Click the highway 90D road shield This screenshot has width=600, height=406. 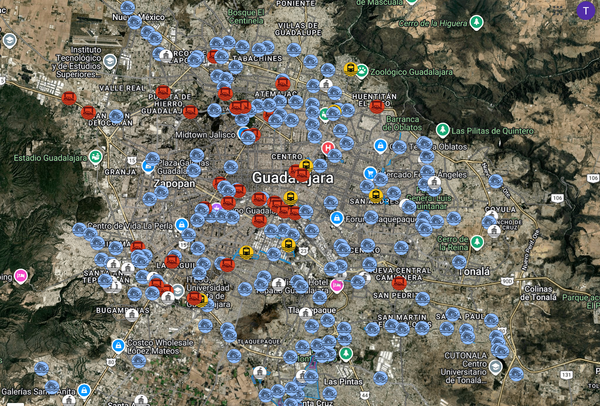[x=507, y=282]
